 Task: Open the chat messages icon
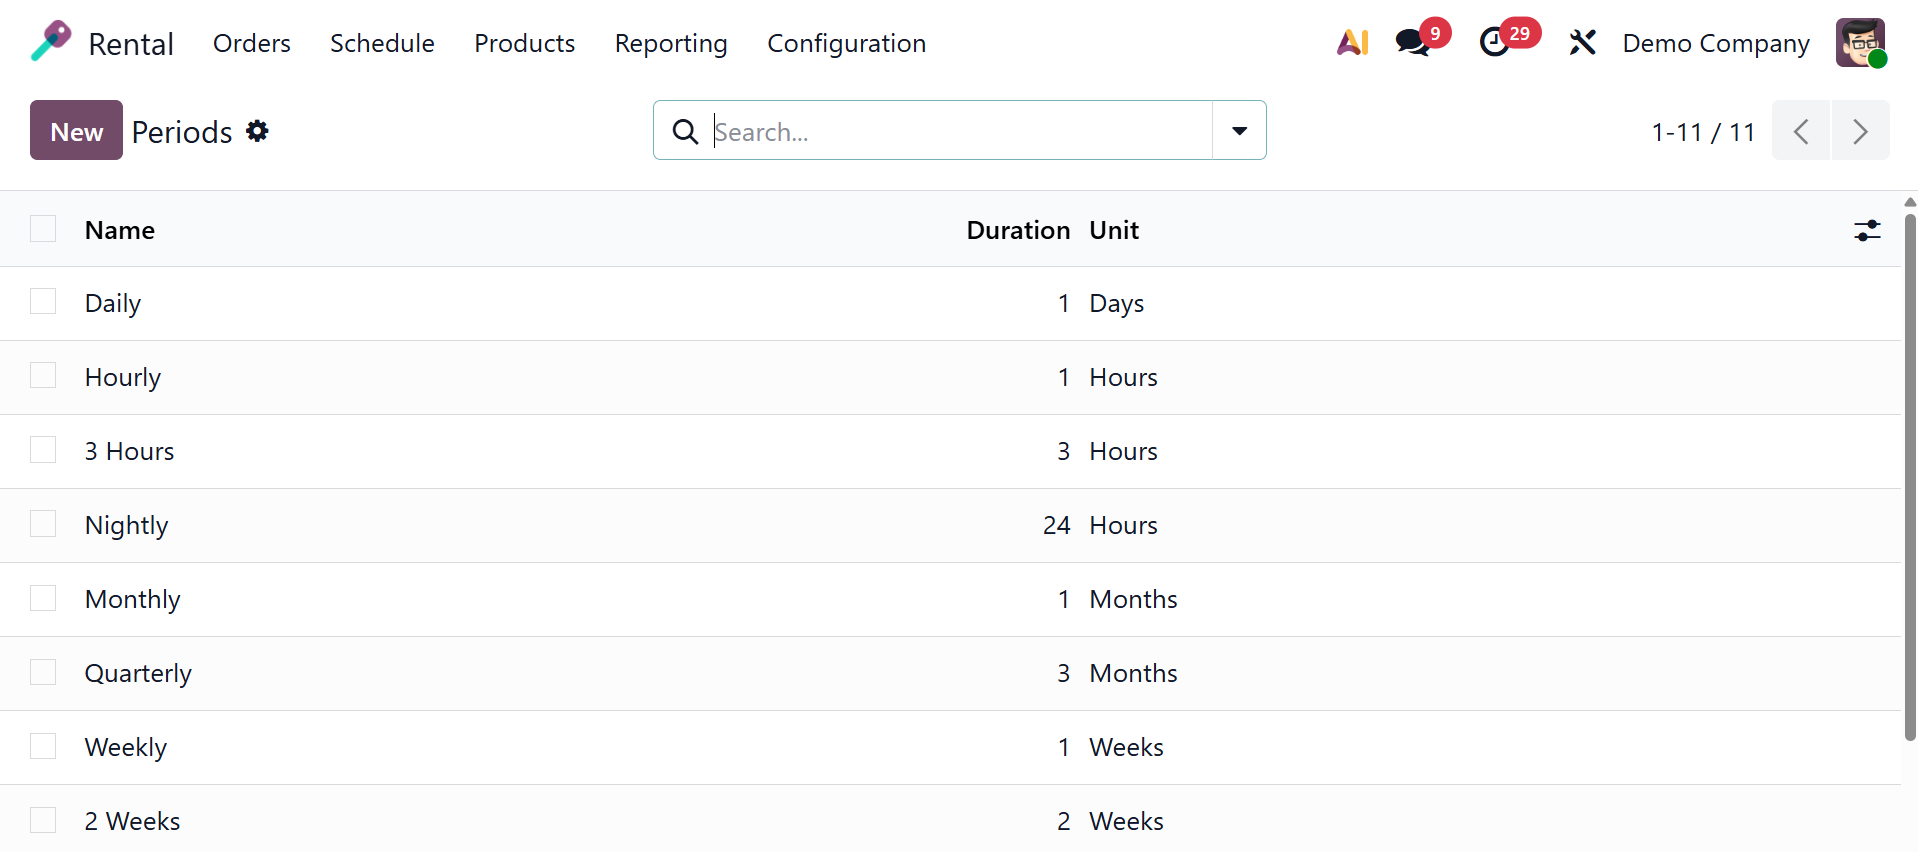point(1412,42)
